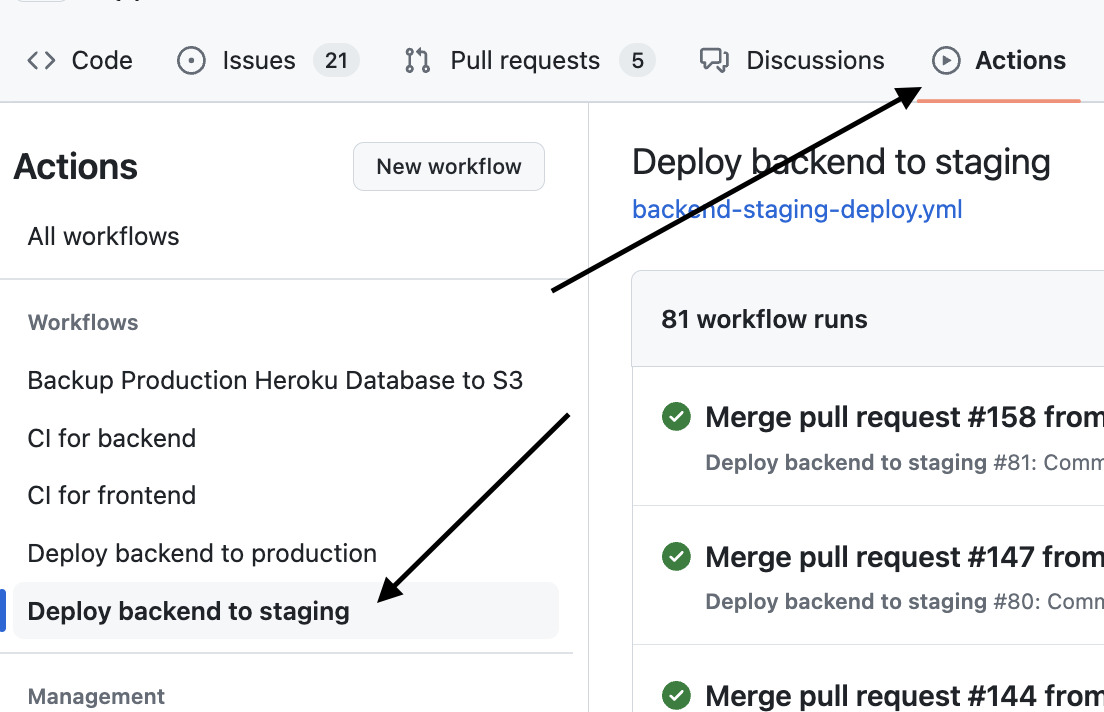
Task: Select All workflows in the sidebar
Action: pyautogui.click(x=103, y=236)
